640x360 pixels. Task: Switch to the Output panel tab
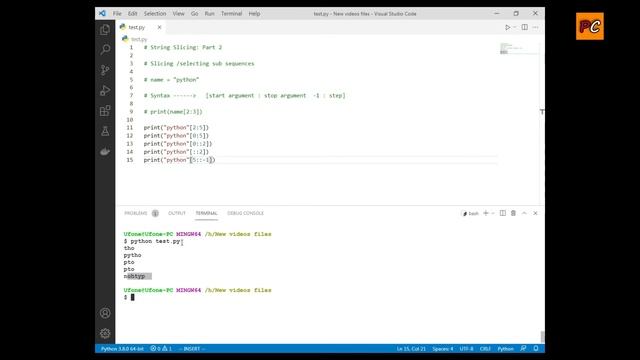tap(177, 213)
